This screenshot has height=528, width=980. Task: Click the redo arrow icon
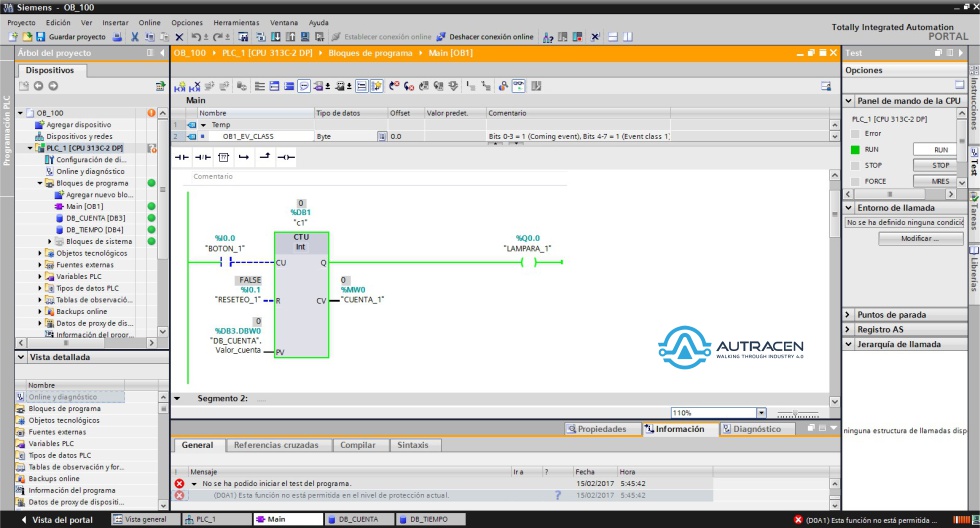point(218,37)
